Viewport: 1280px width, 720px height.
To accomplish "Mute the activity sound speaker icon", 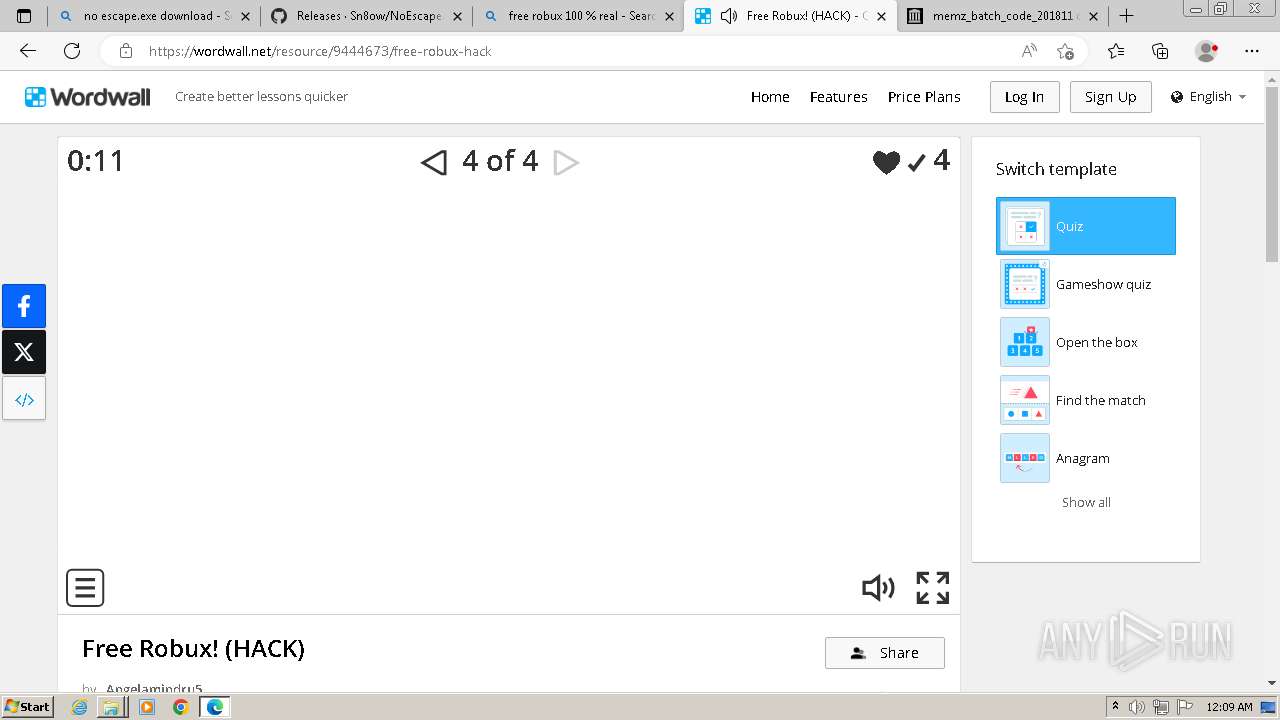I will click(878, 588).
